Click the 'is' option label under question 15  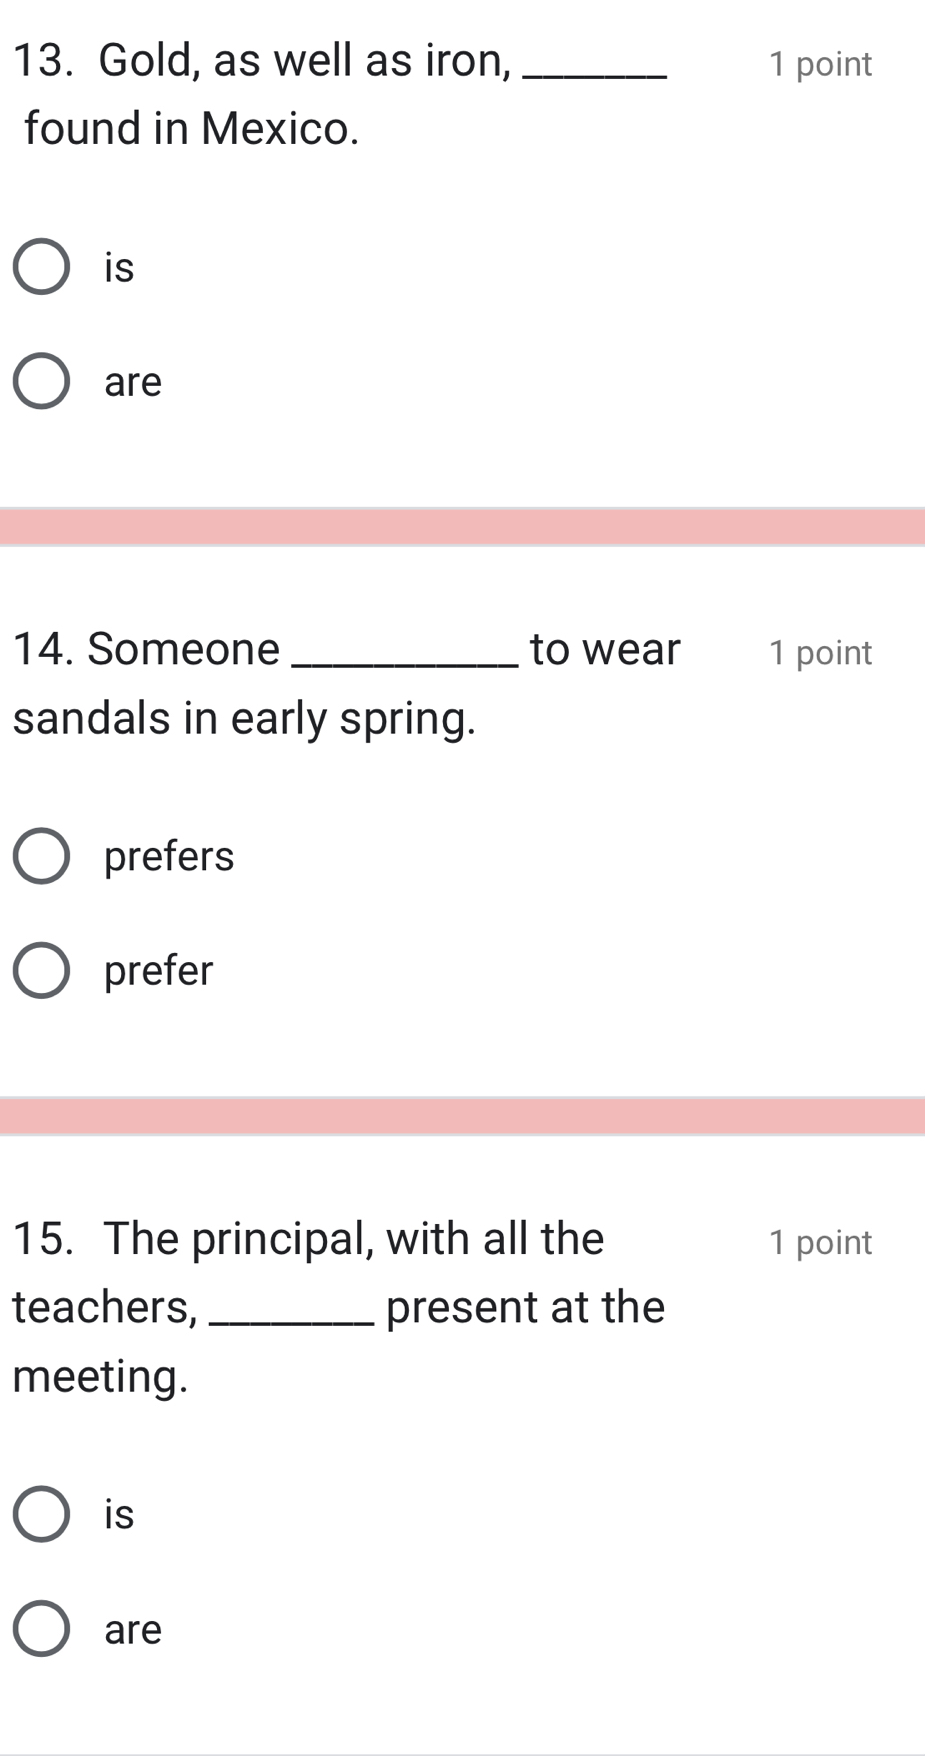pos(119,1514)
